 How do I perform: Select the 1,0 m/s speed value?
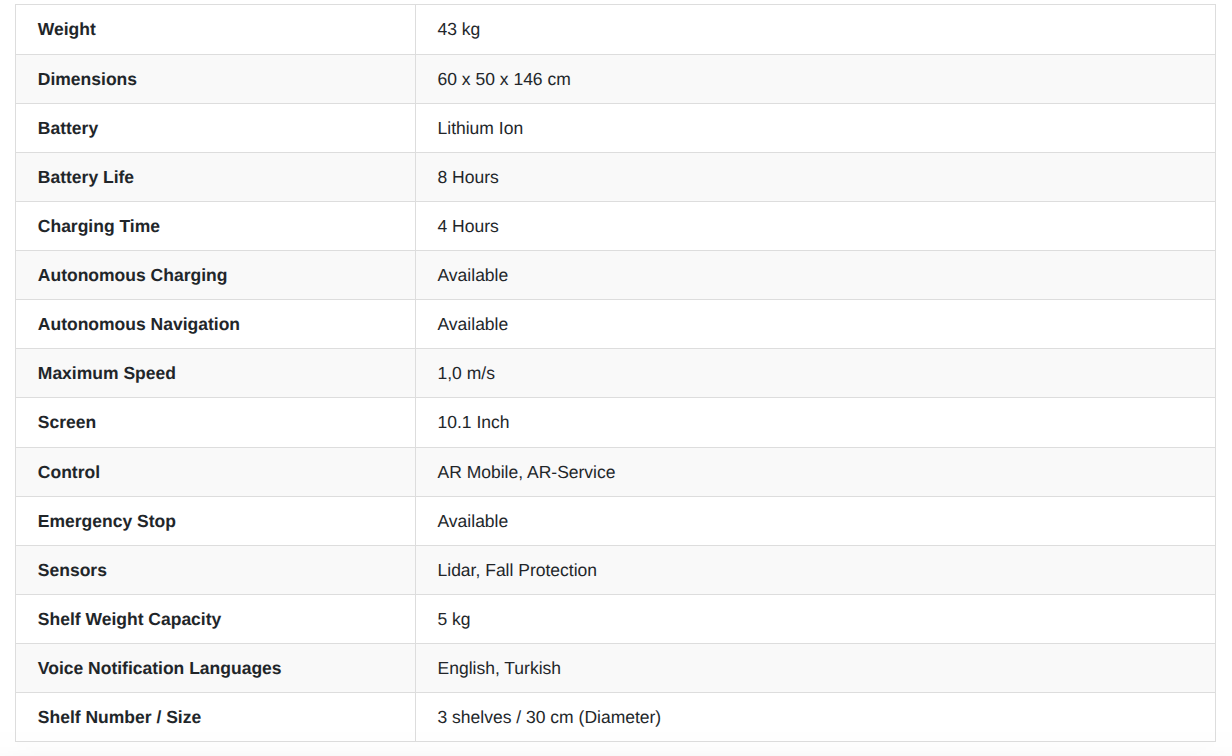point(466,373)
